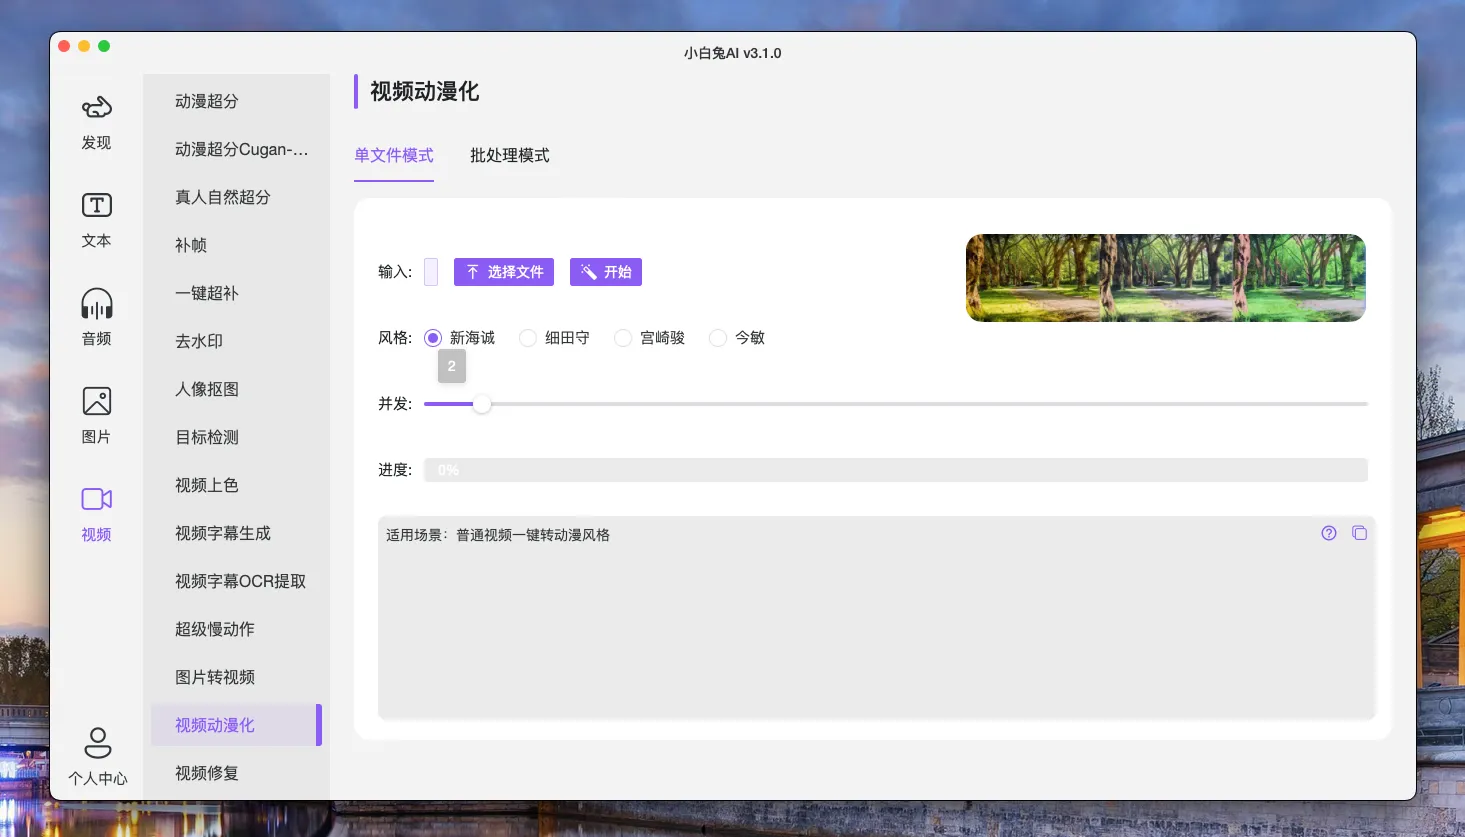Click the green maximize window button

(x=104, y=46)
